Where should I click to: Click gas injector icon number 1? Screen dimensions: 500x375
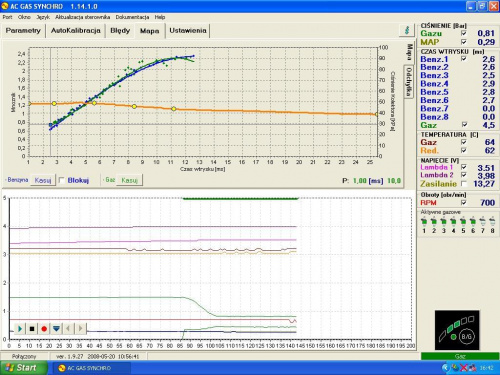pyautogui.click(x=424, y=221)
